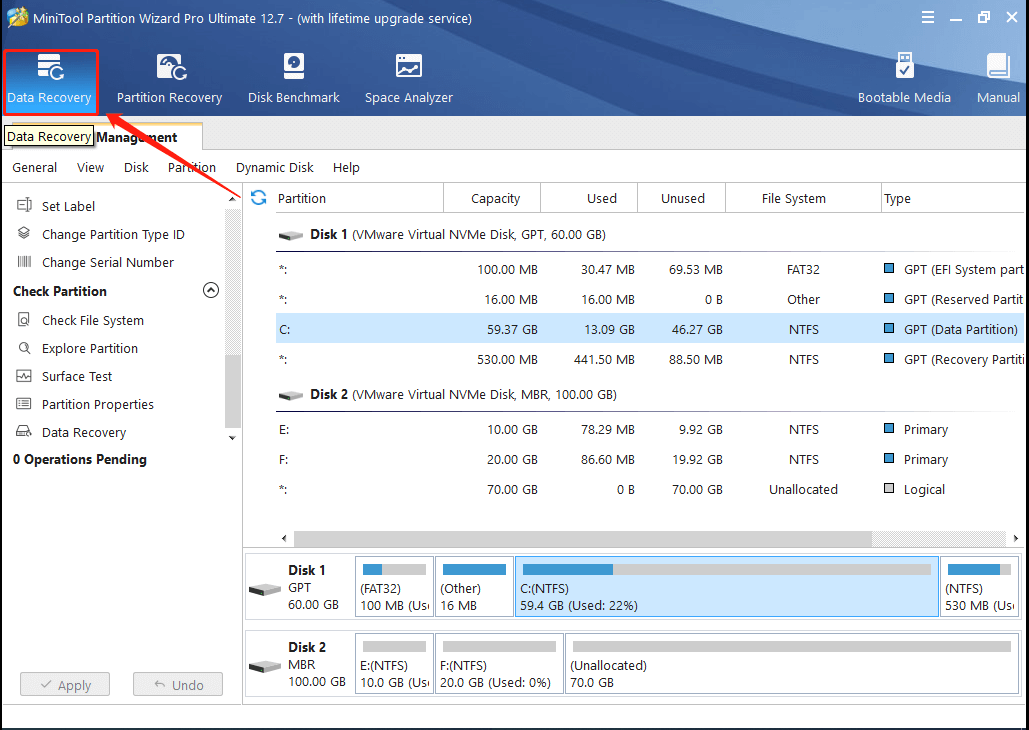Click the Undo button
1029x730 pixels.
coord(178,684)
